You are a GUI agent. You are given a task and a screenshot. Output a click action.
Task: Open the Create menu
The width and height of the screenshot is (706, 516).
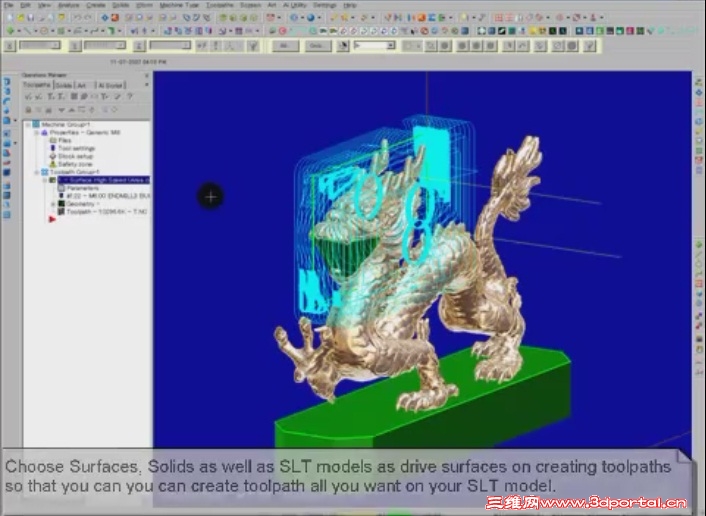pyautogui.click(x=95, y=5)
